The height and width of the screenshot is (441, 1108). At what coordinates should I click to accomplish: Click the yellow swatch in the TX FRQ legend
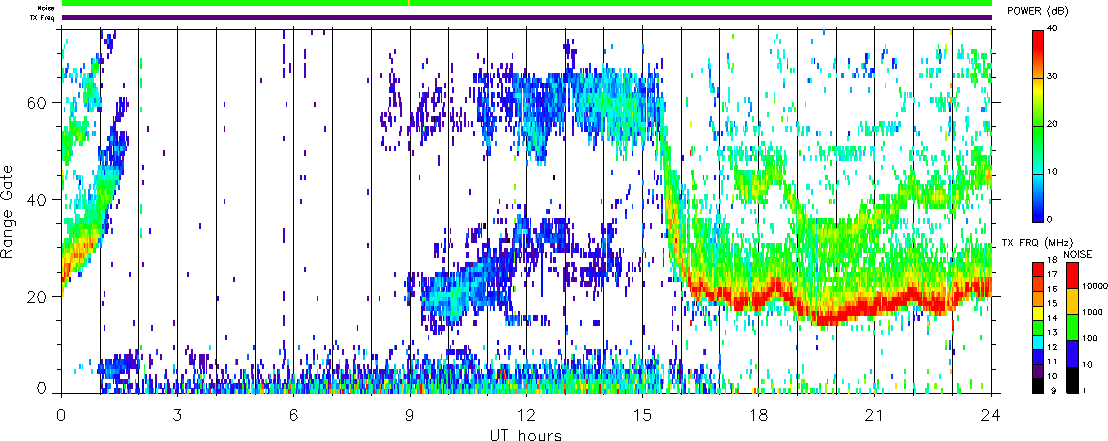pyautogui.click(x=1038, y=314)
